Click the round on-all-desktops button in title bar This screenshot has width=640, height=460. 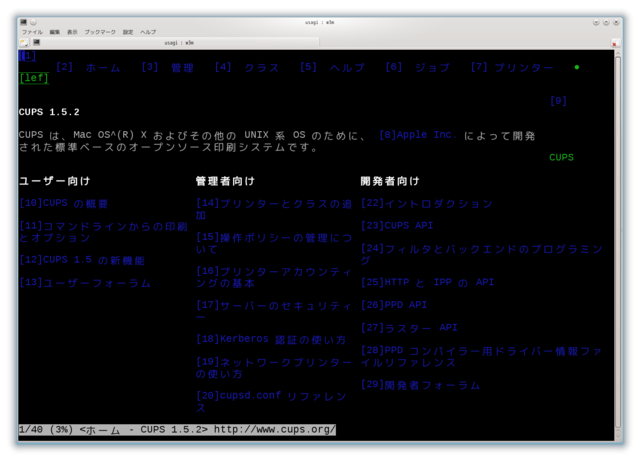tap(33, 22)
